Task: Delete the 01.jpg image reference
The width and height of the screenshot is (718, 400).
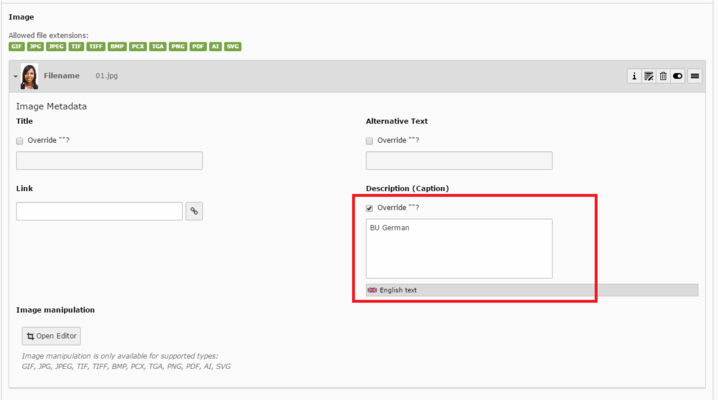Action: [x=662, y=76]
